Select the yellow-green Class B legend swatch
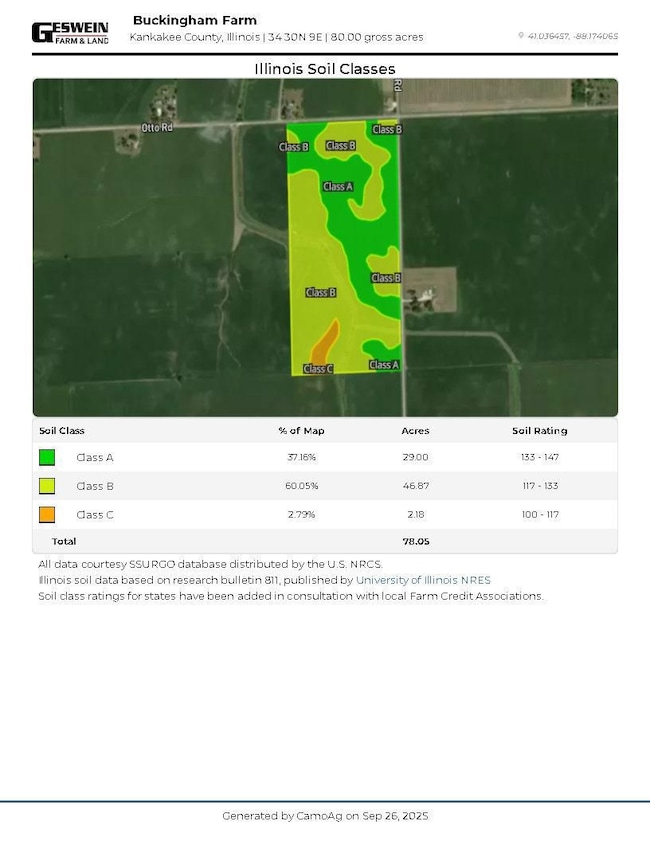Image resolution: width=650 pixels, height=841 pixels. [x=47, y=486]
